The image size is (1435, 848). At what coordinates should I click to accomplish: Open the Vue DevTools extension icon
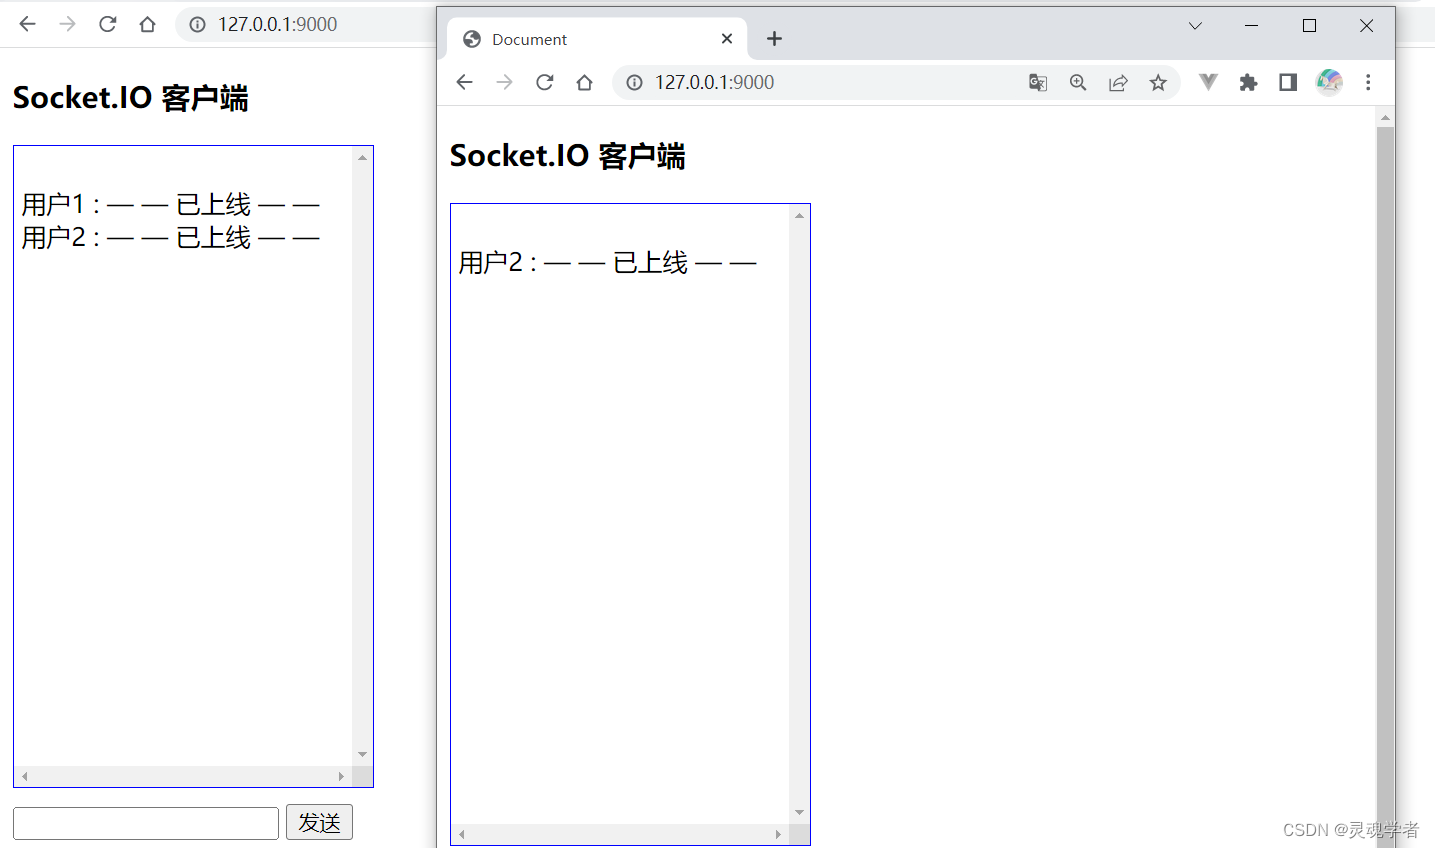point(1208,82)
